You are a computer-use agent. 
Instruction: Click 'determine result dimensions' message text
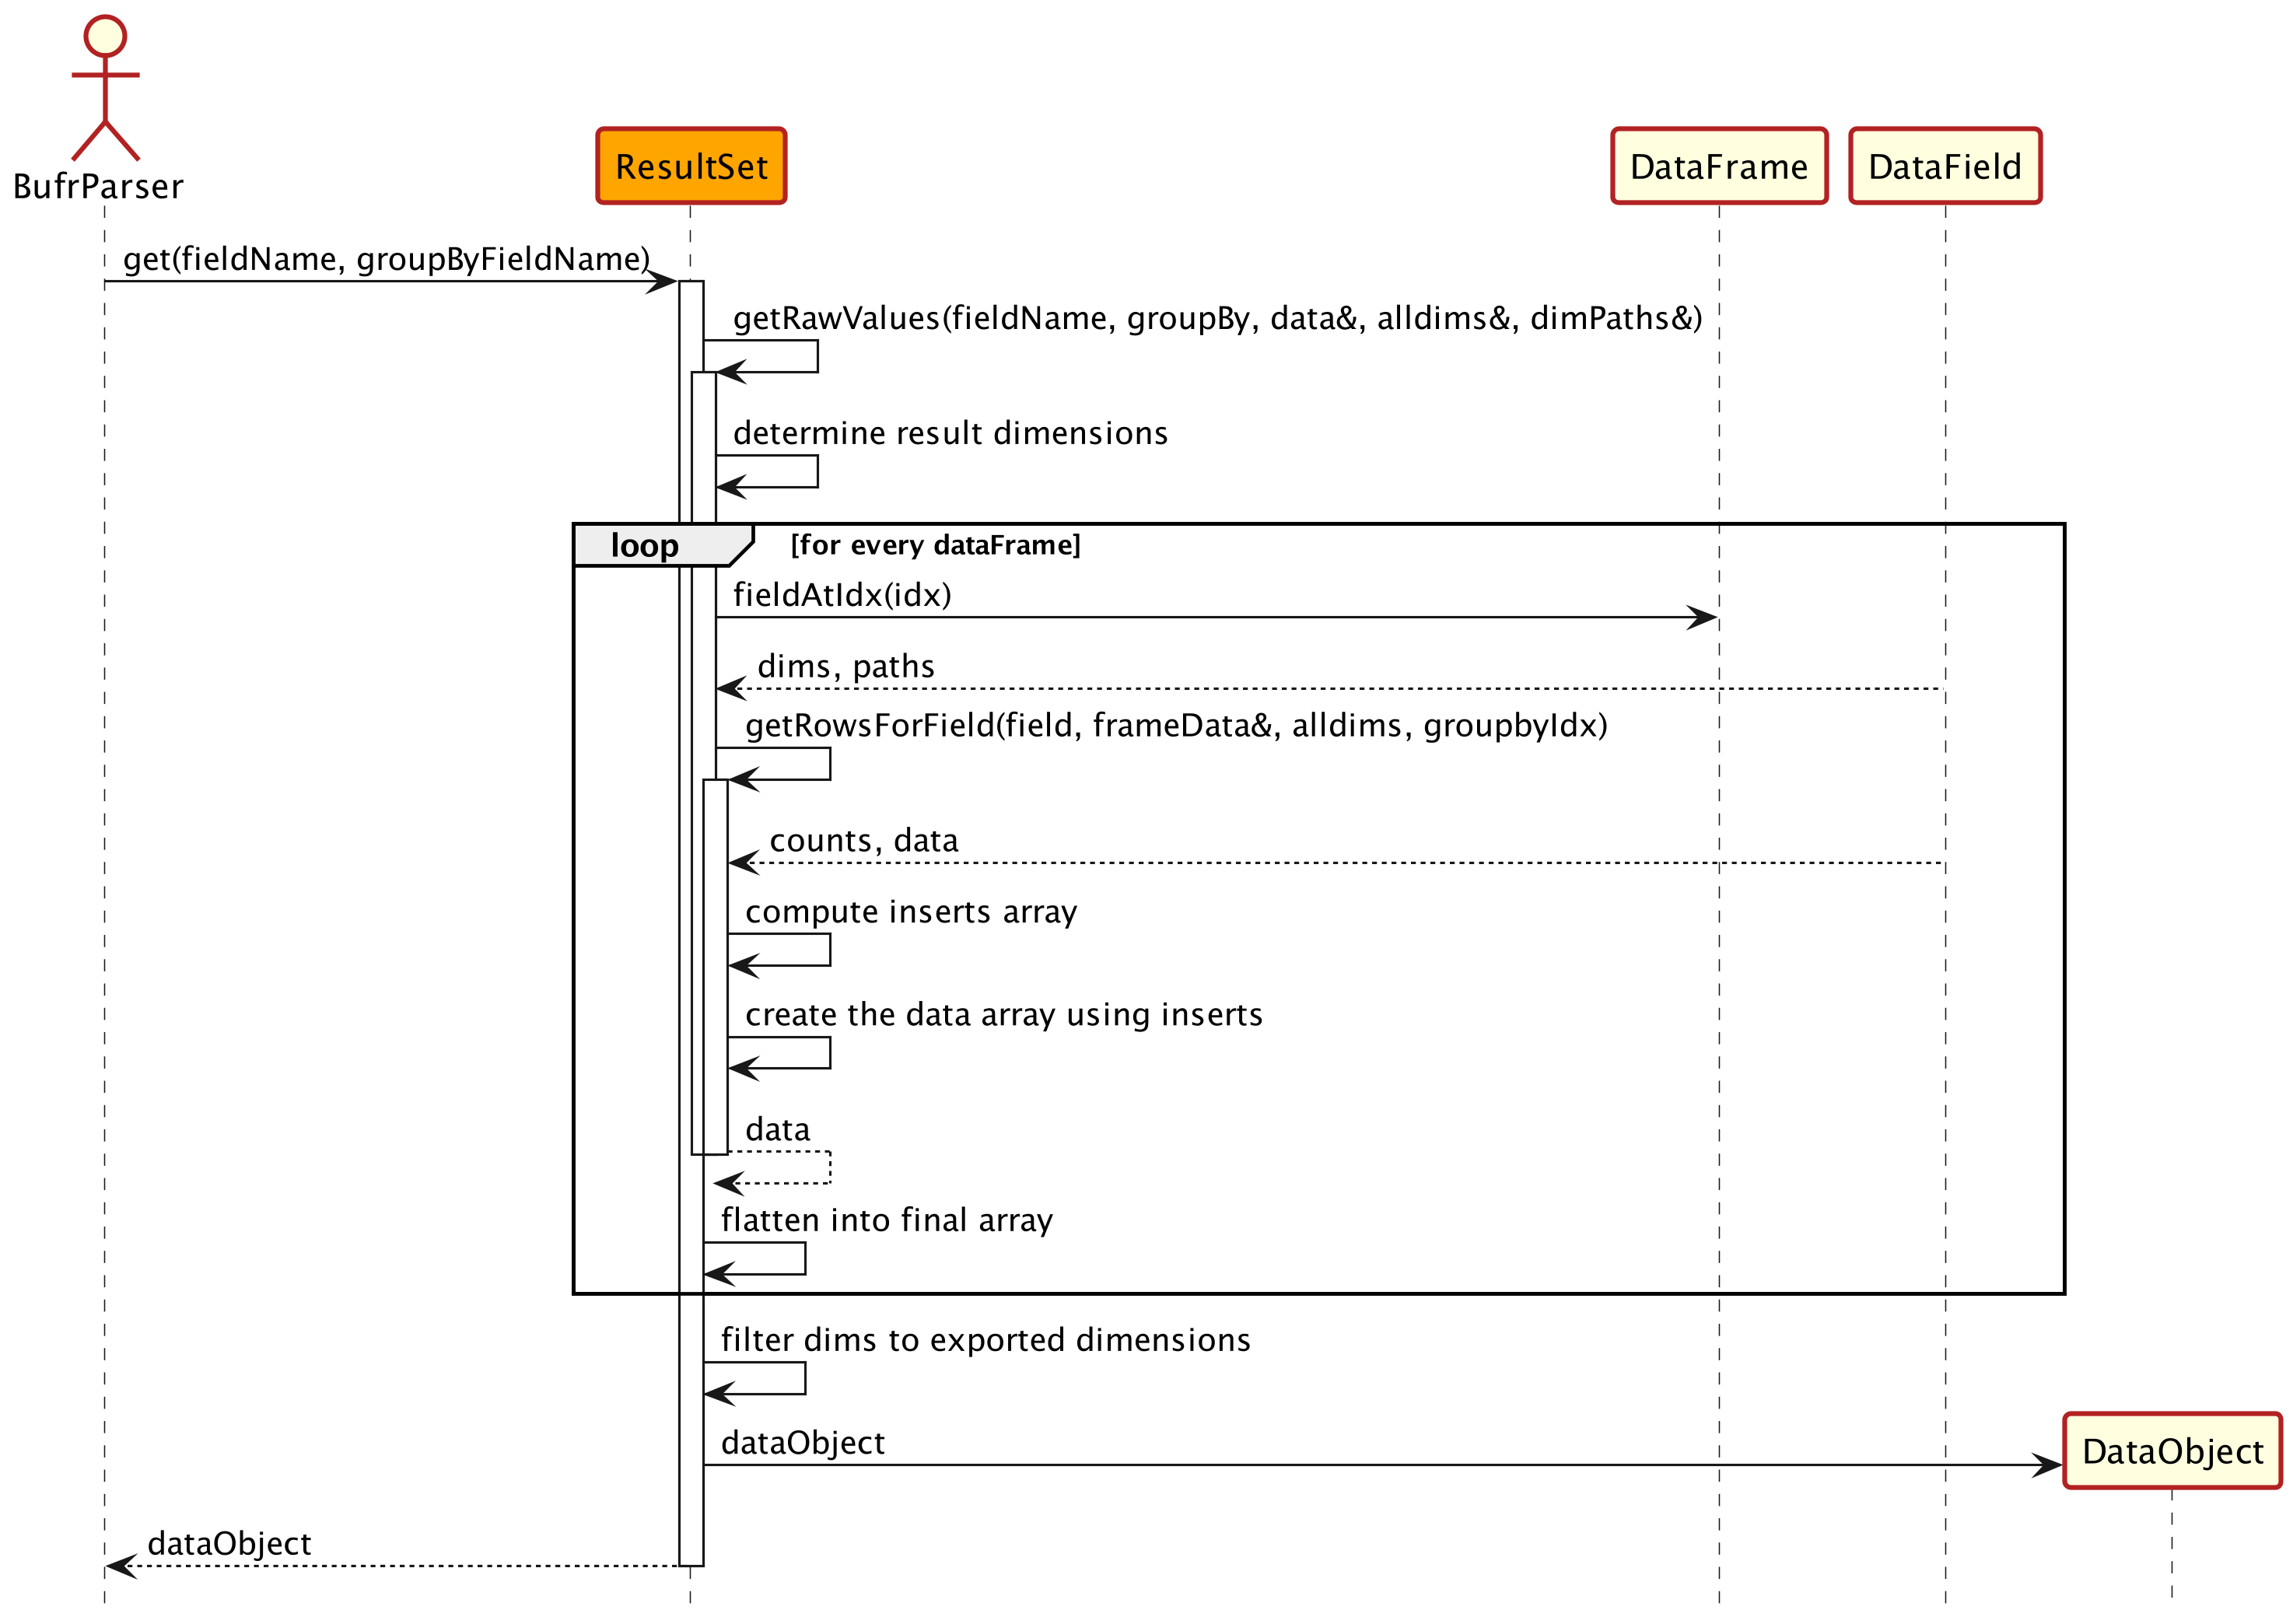click(x=950, y=433)
